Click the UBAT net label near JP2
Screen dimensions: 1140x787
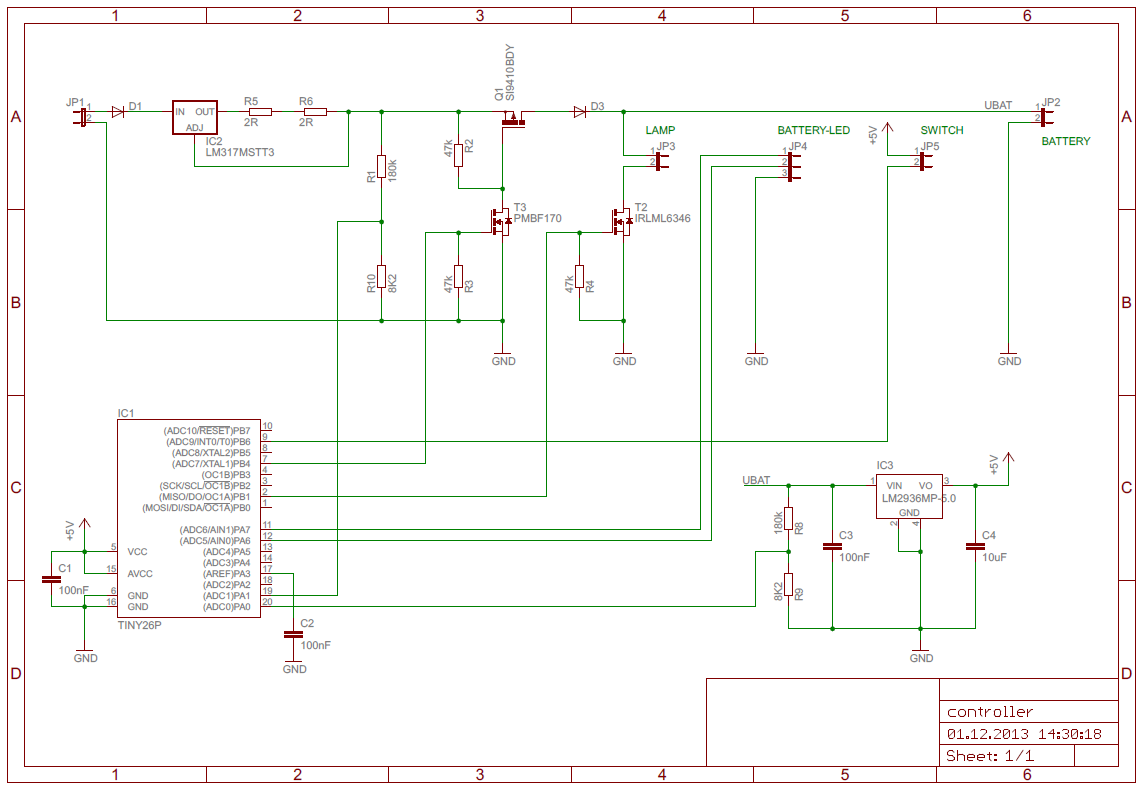point(998,105)
